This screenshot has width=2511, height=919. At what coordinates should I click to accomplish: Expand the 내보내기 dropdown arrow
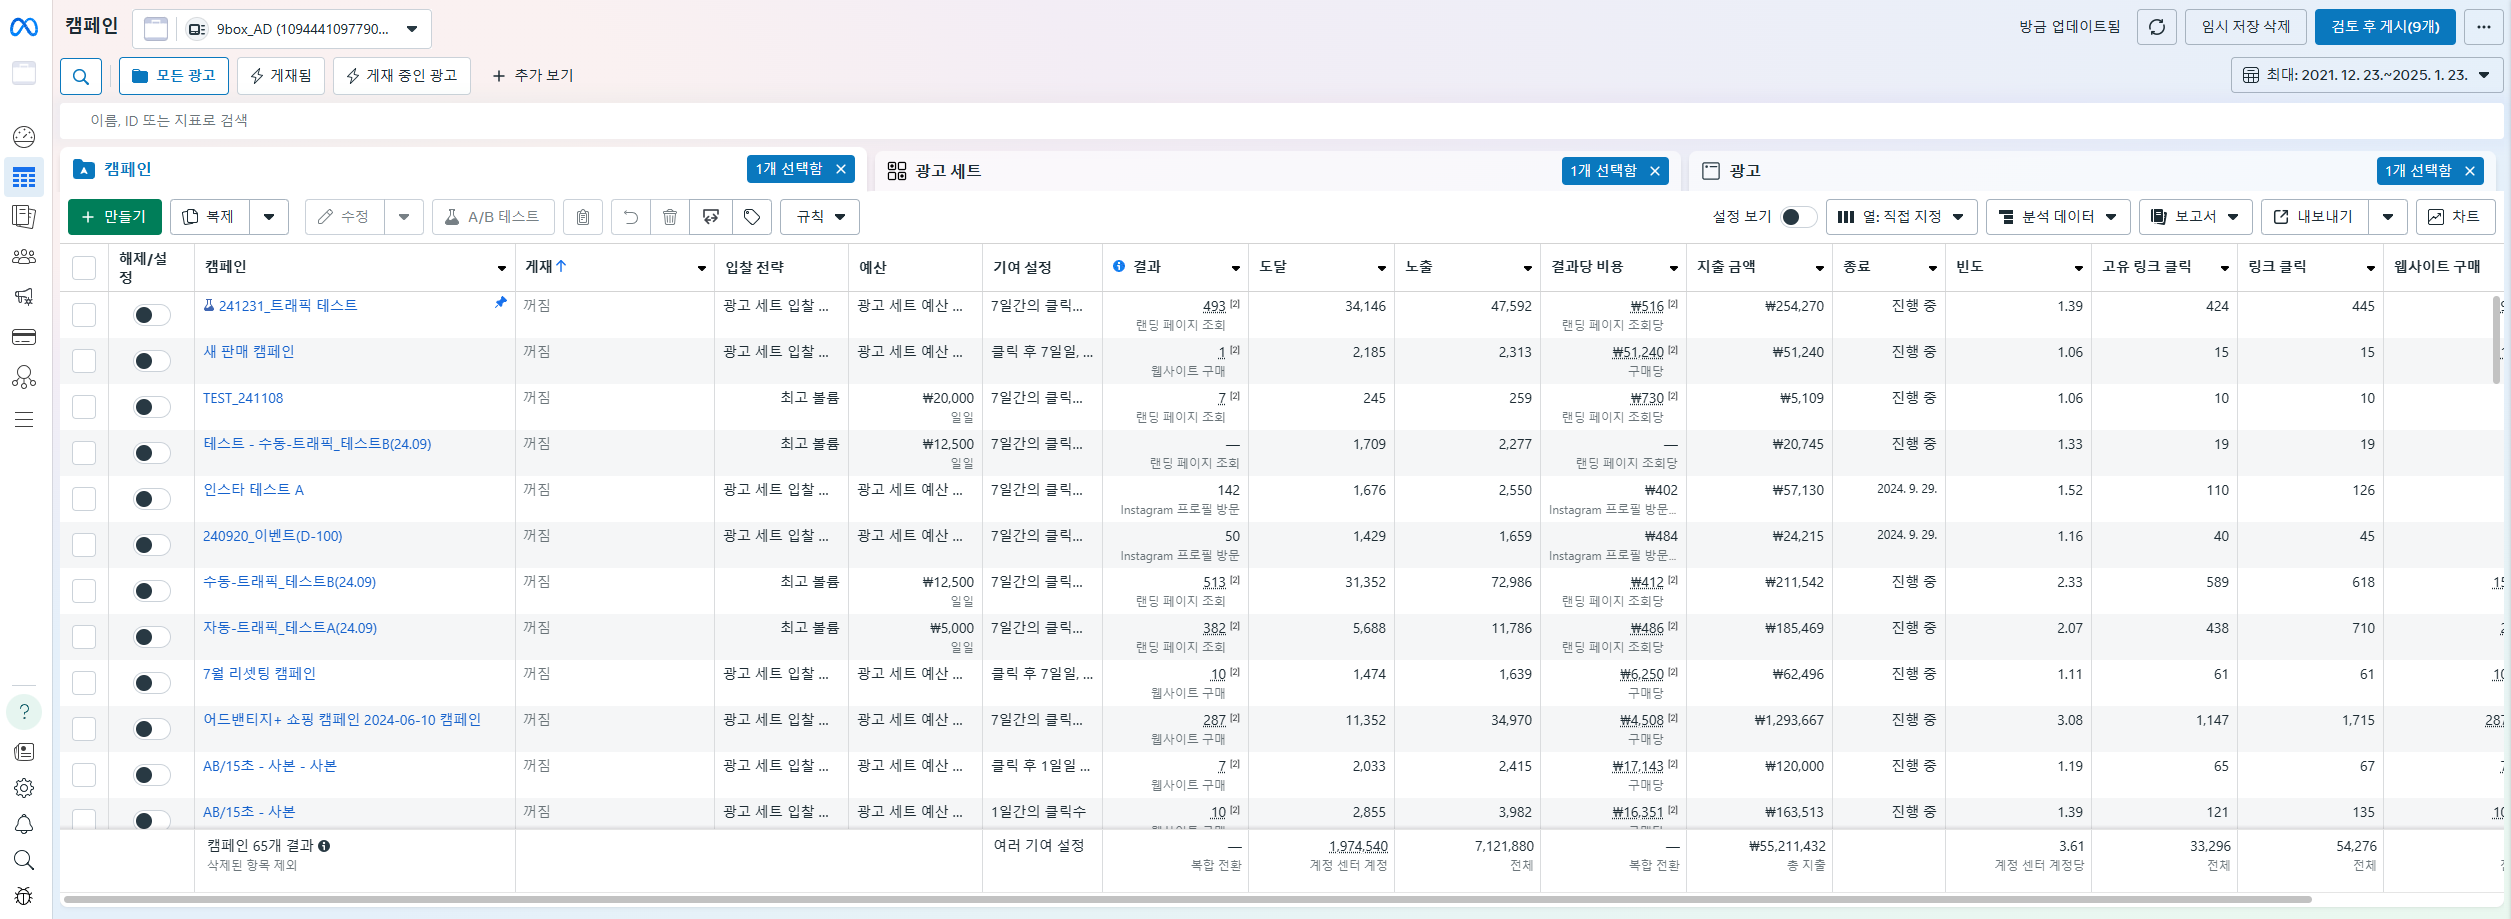[2388, 217]
